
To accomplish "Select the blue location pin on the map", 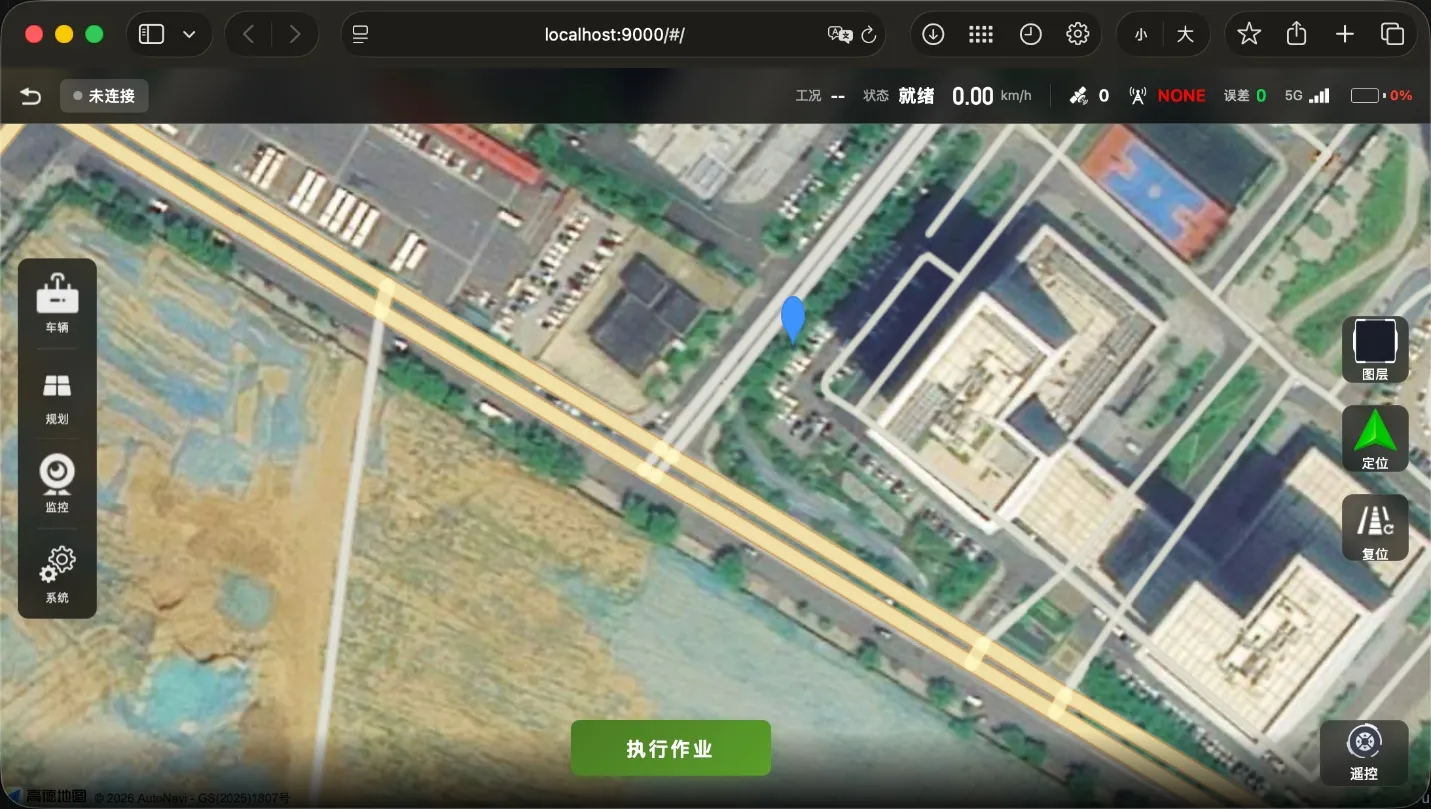I will (x=793, y=319).
